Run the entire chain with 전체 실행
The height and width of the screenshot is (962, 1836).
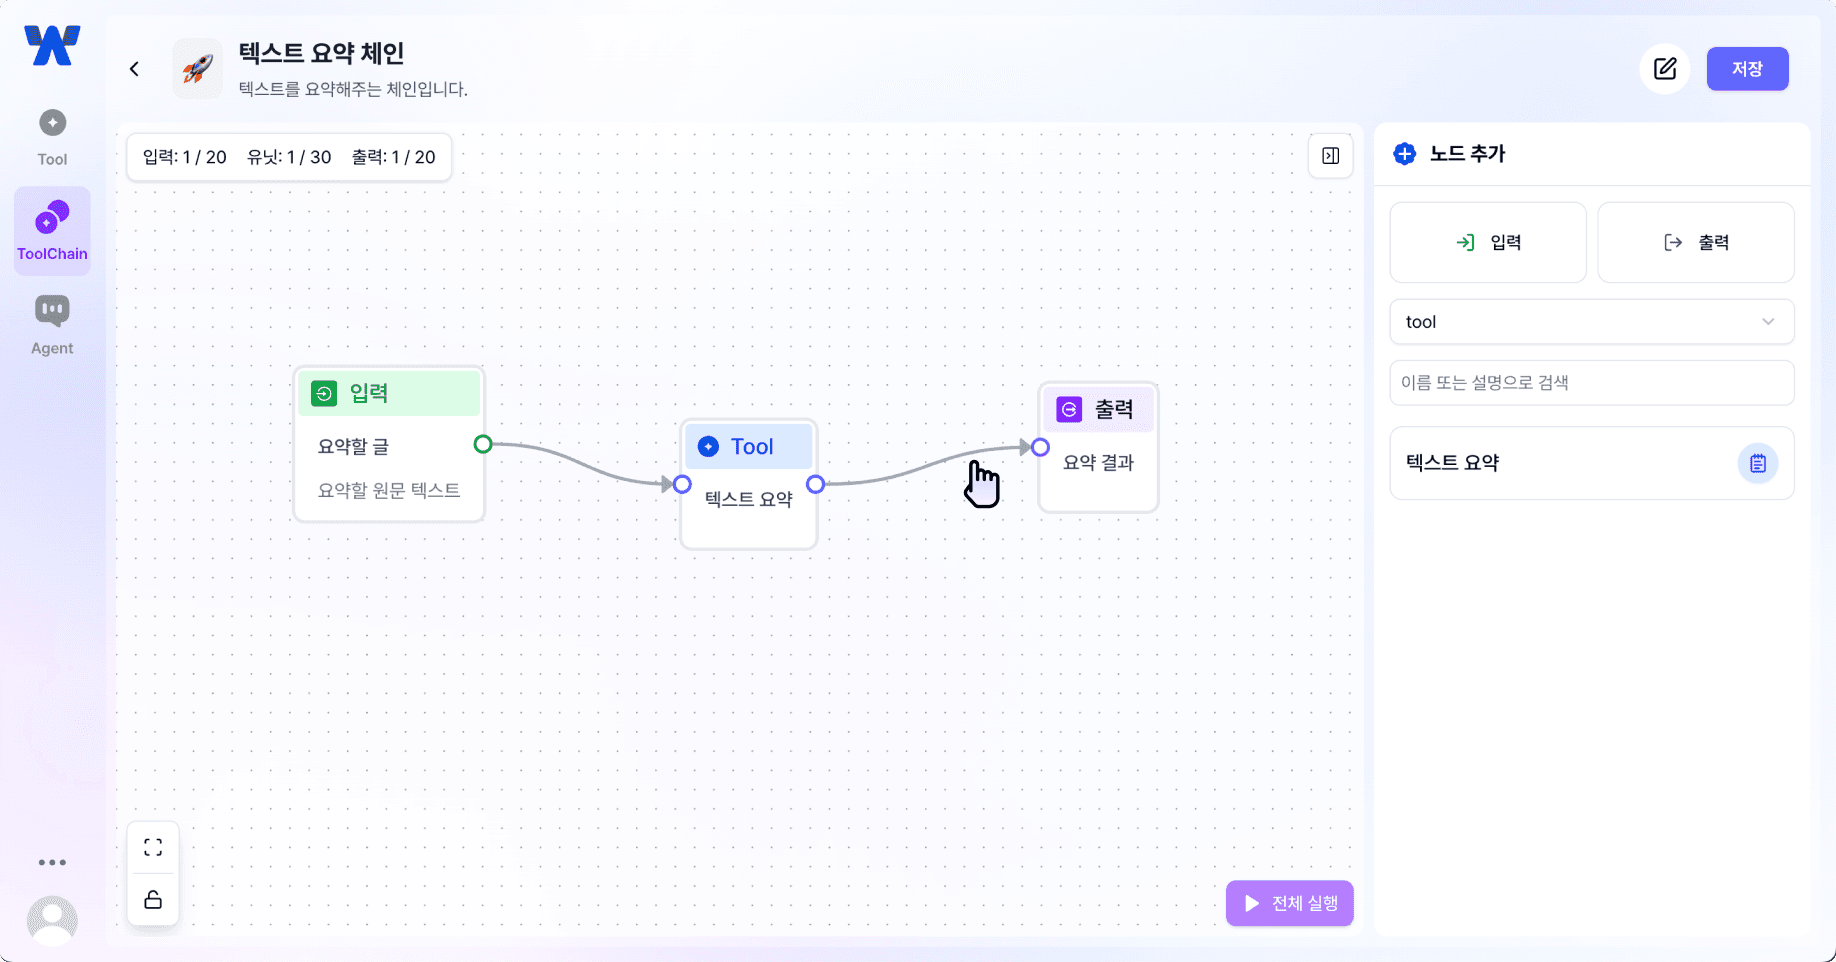pyautogui.click(x=1289, y=903)
